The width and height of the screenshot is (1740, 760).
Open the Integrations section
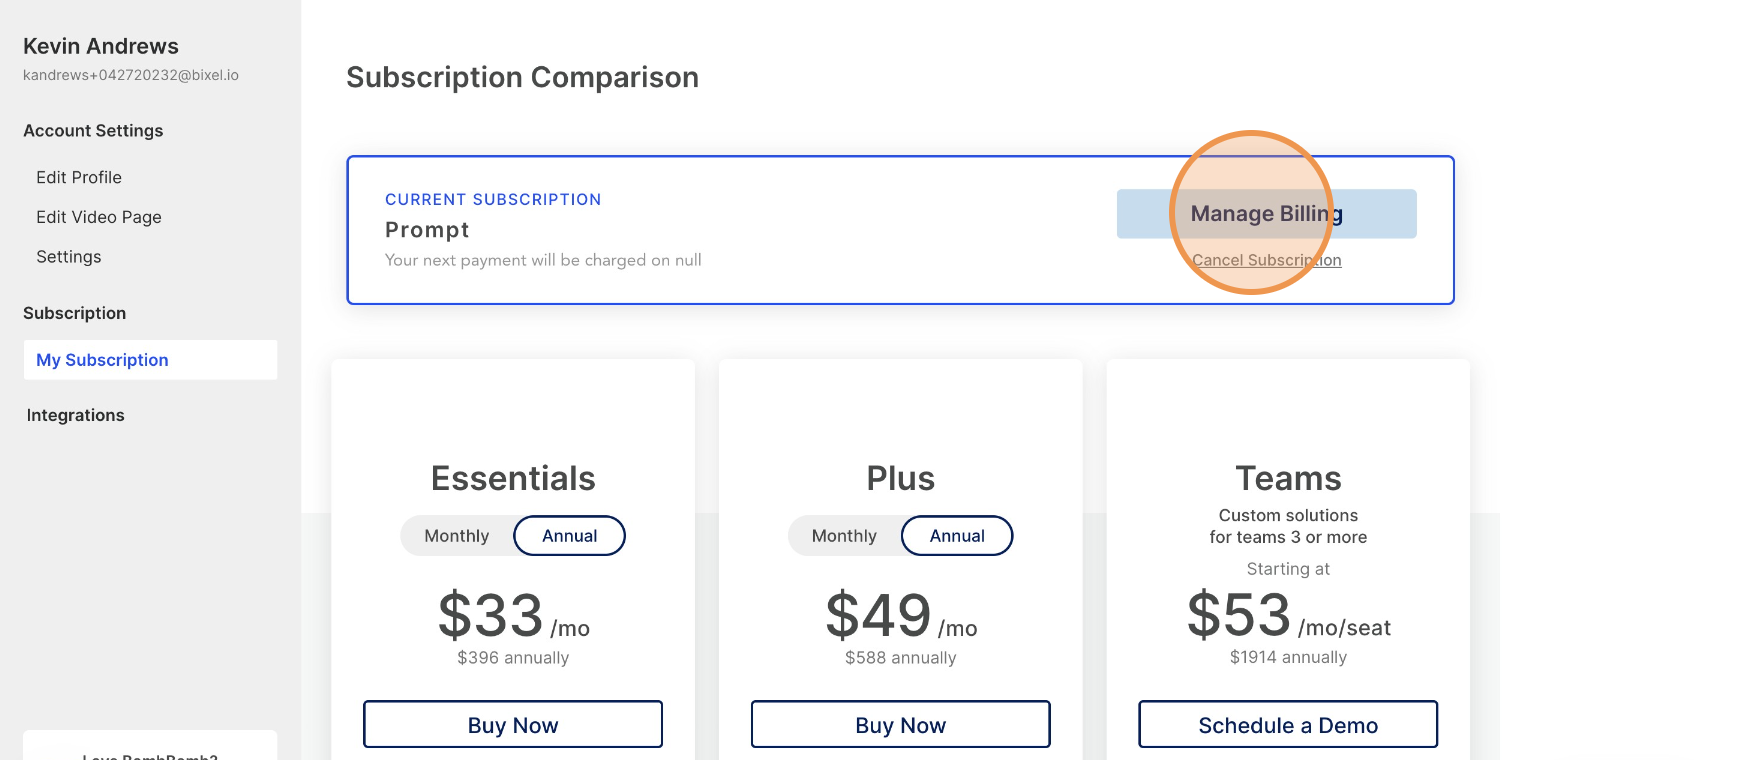pos(76,415)
